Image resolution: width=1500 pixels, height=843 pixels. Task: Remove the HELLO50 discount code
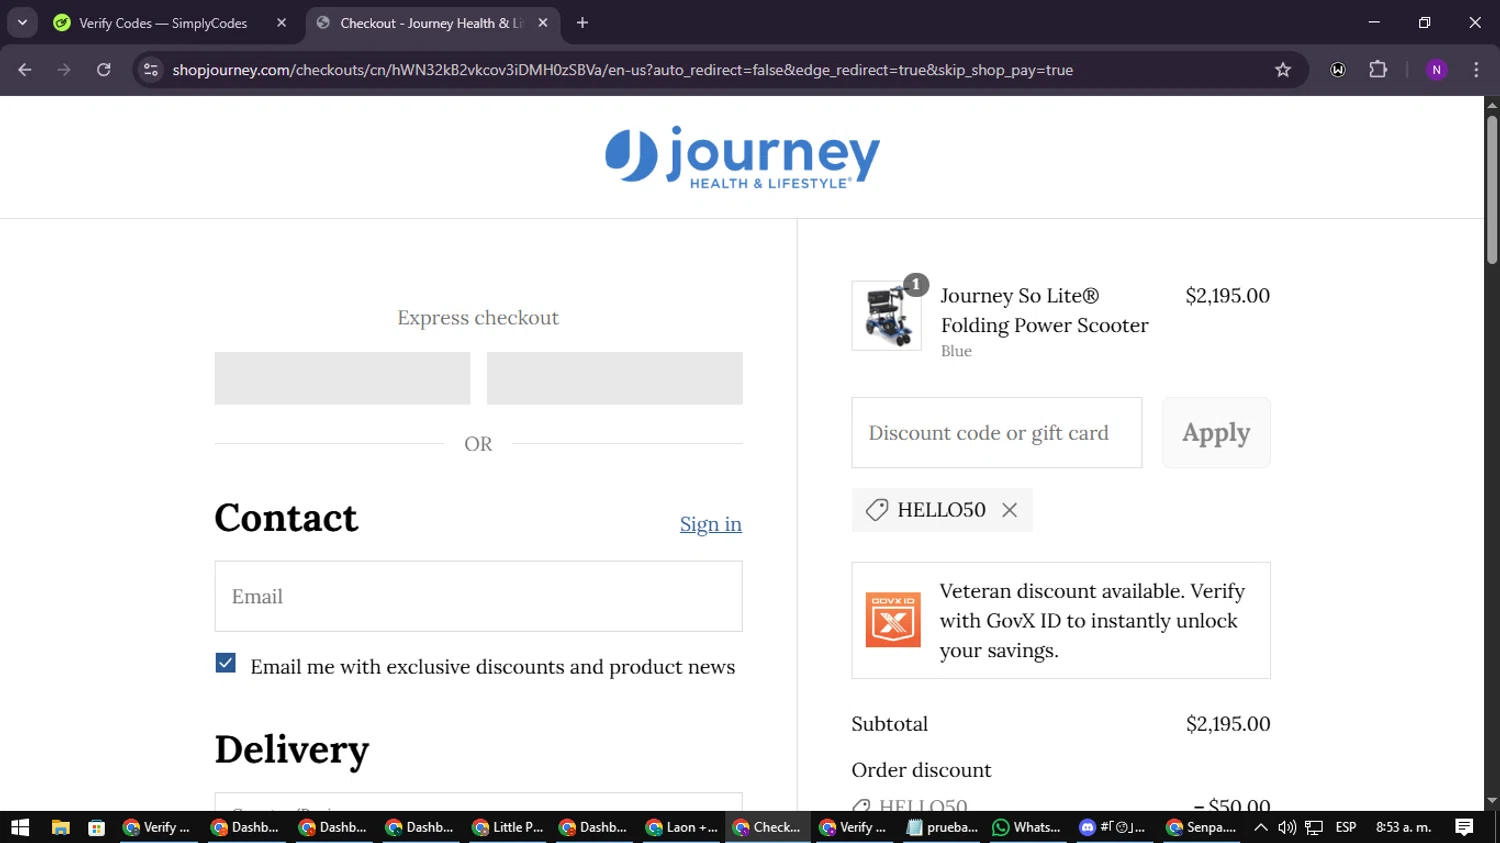pyautogui.click(x=1010, y=510)
